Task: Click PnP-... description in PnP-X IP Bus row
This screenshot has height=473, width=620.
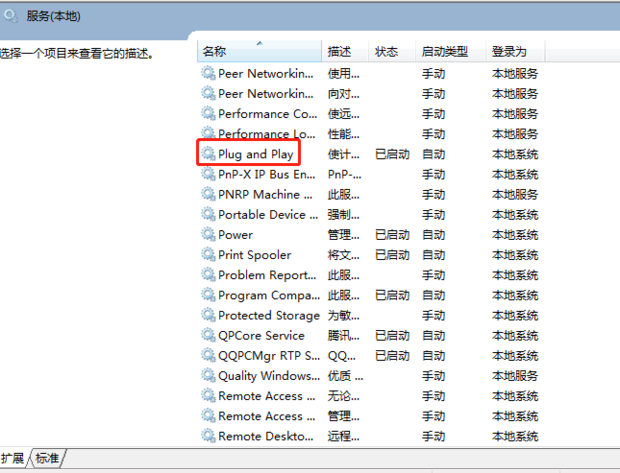Action: pos(344,174)
